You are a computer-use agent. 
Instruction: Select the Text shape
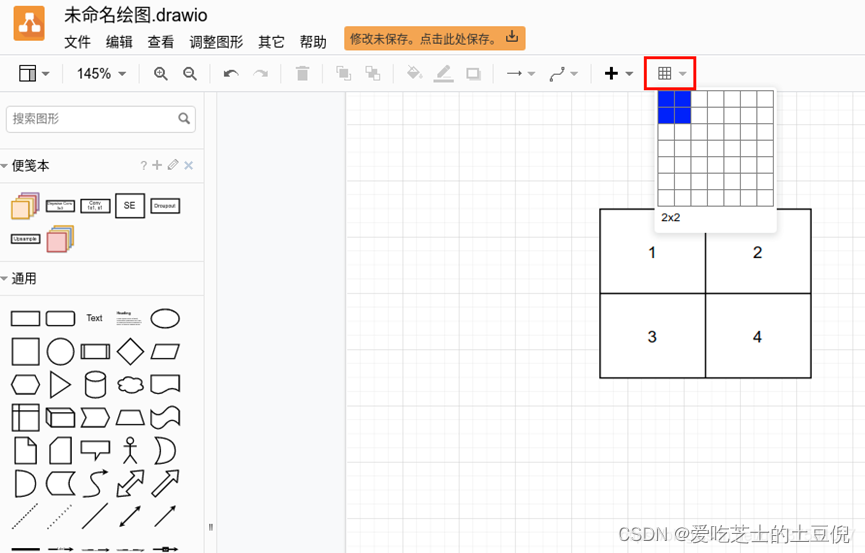pos(94,318)
